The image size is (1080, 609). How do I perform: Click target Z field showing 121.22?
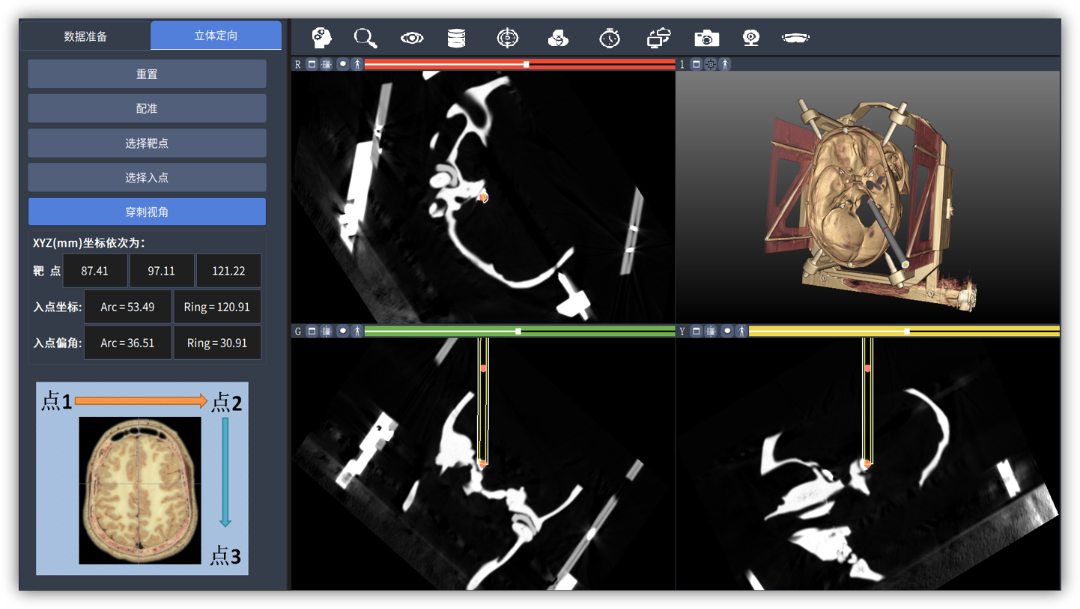click(x=229, y=271)
